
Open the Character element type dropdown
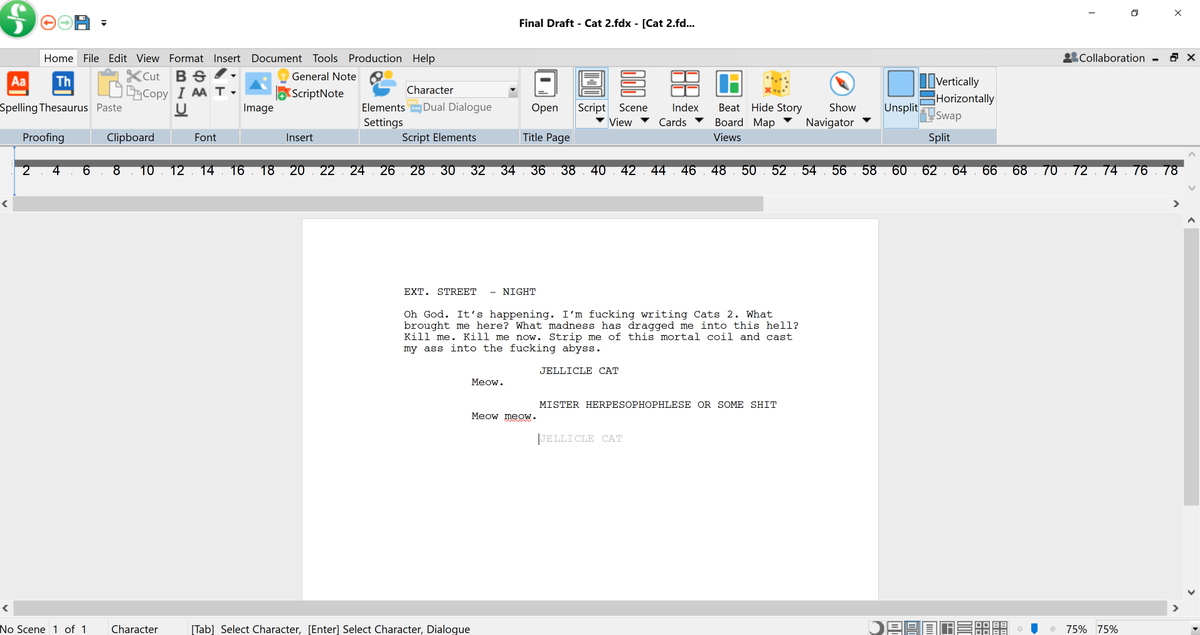click(x=513, y=90)
